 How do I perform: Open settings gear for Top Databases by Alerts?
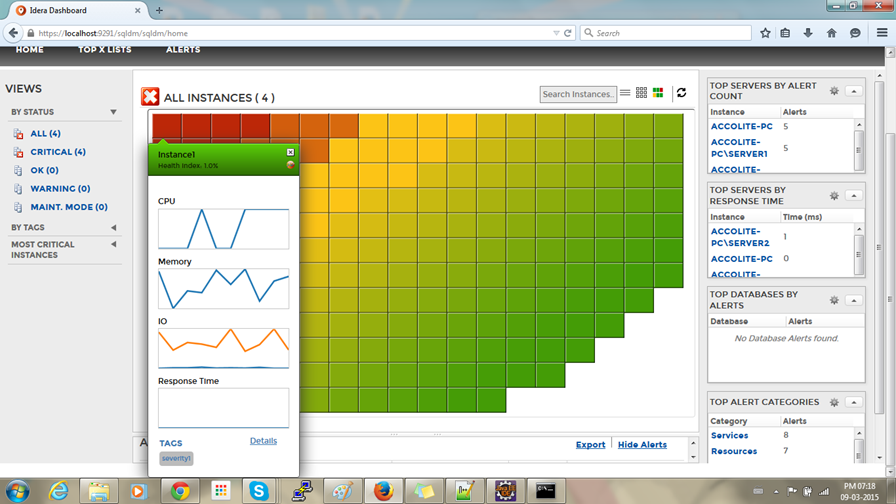(x=834, y=300)
